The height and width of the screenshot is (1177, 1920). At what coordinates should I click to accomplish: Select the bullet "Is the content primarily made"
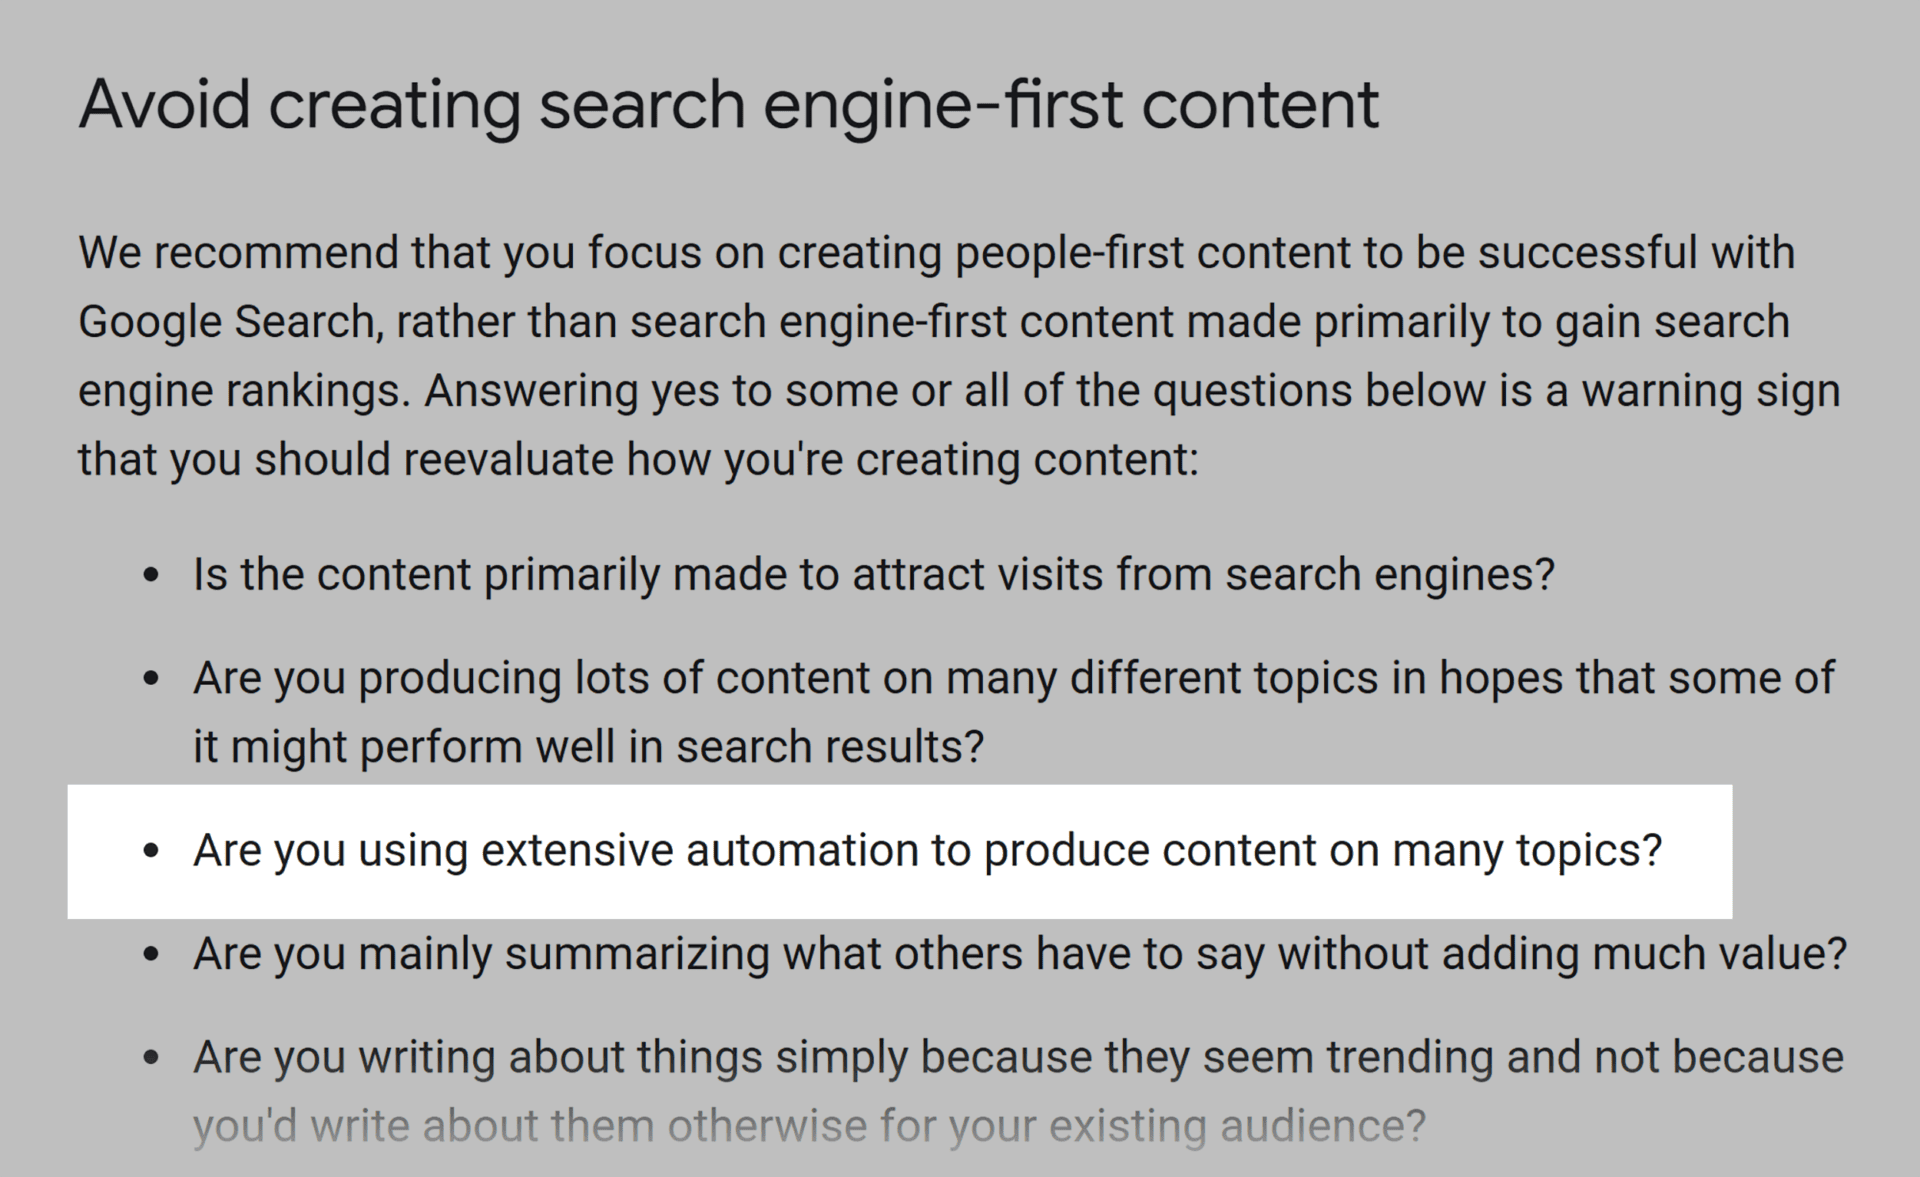click(872, 575)
